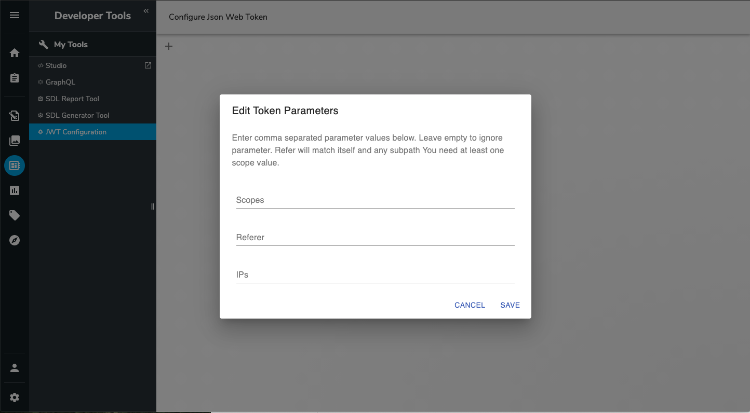Click into the IPs input field
750x413 pixels.
tap(375, 275)
